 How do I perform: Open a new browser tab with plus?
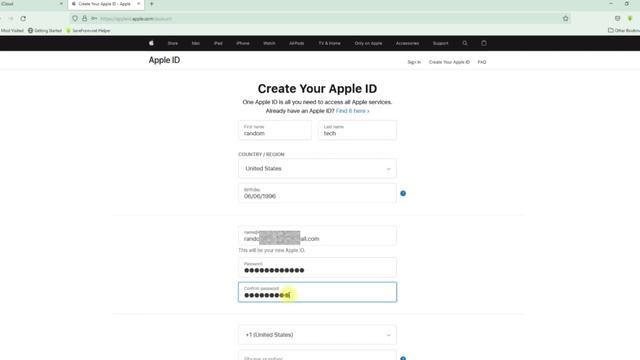(x=151, y=4)
